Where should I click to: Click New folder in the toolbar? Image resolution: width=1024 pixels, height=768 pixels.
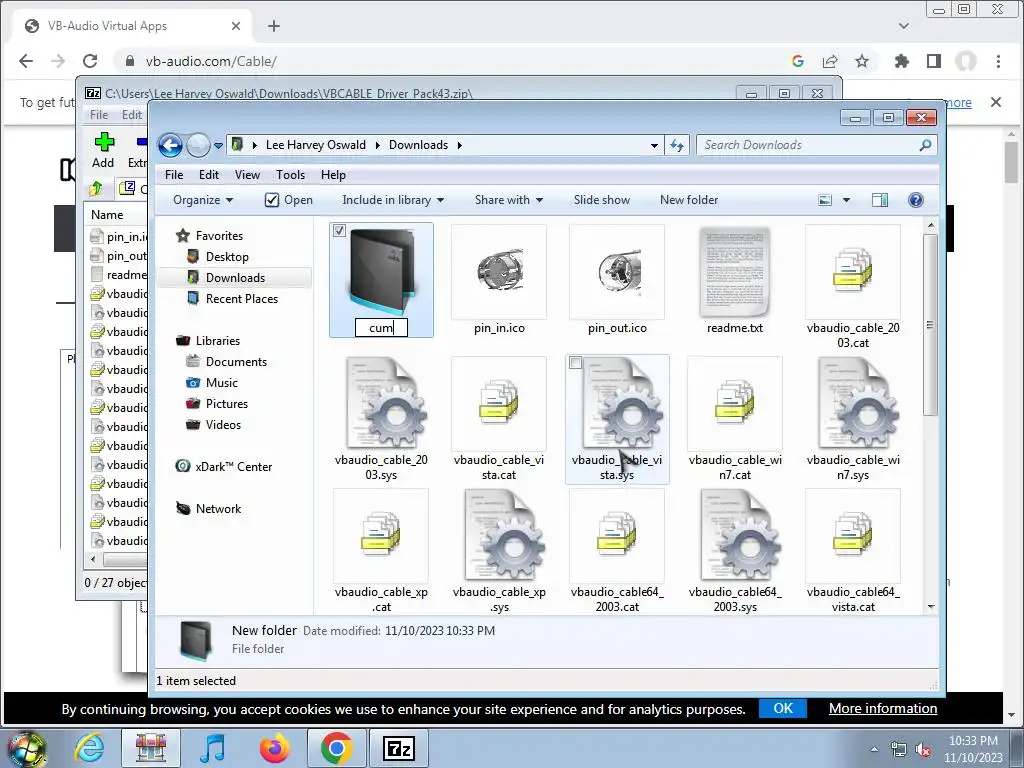click(x=689, y=200)
